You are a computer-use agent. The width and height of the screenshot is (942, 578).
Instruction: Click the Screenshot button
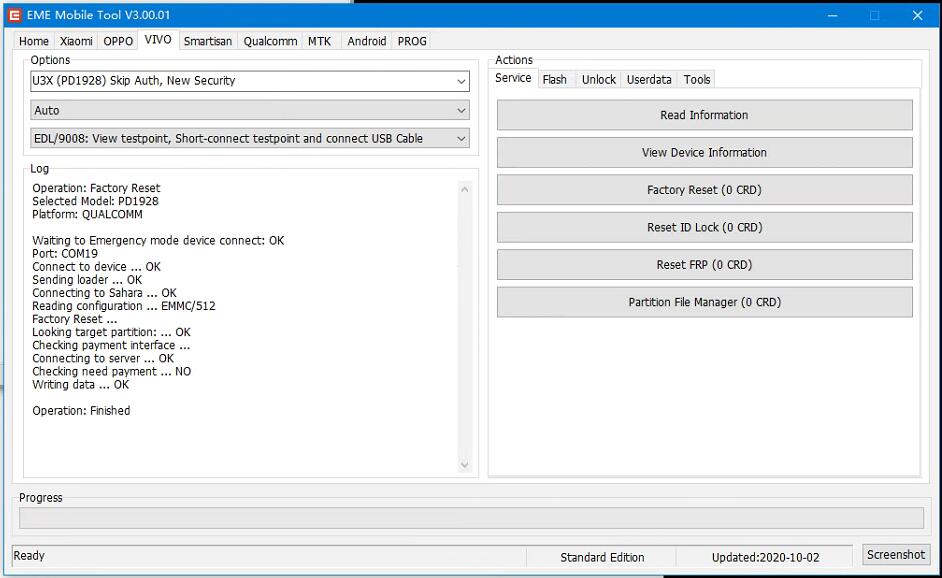[896, 555]
